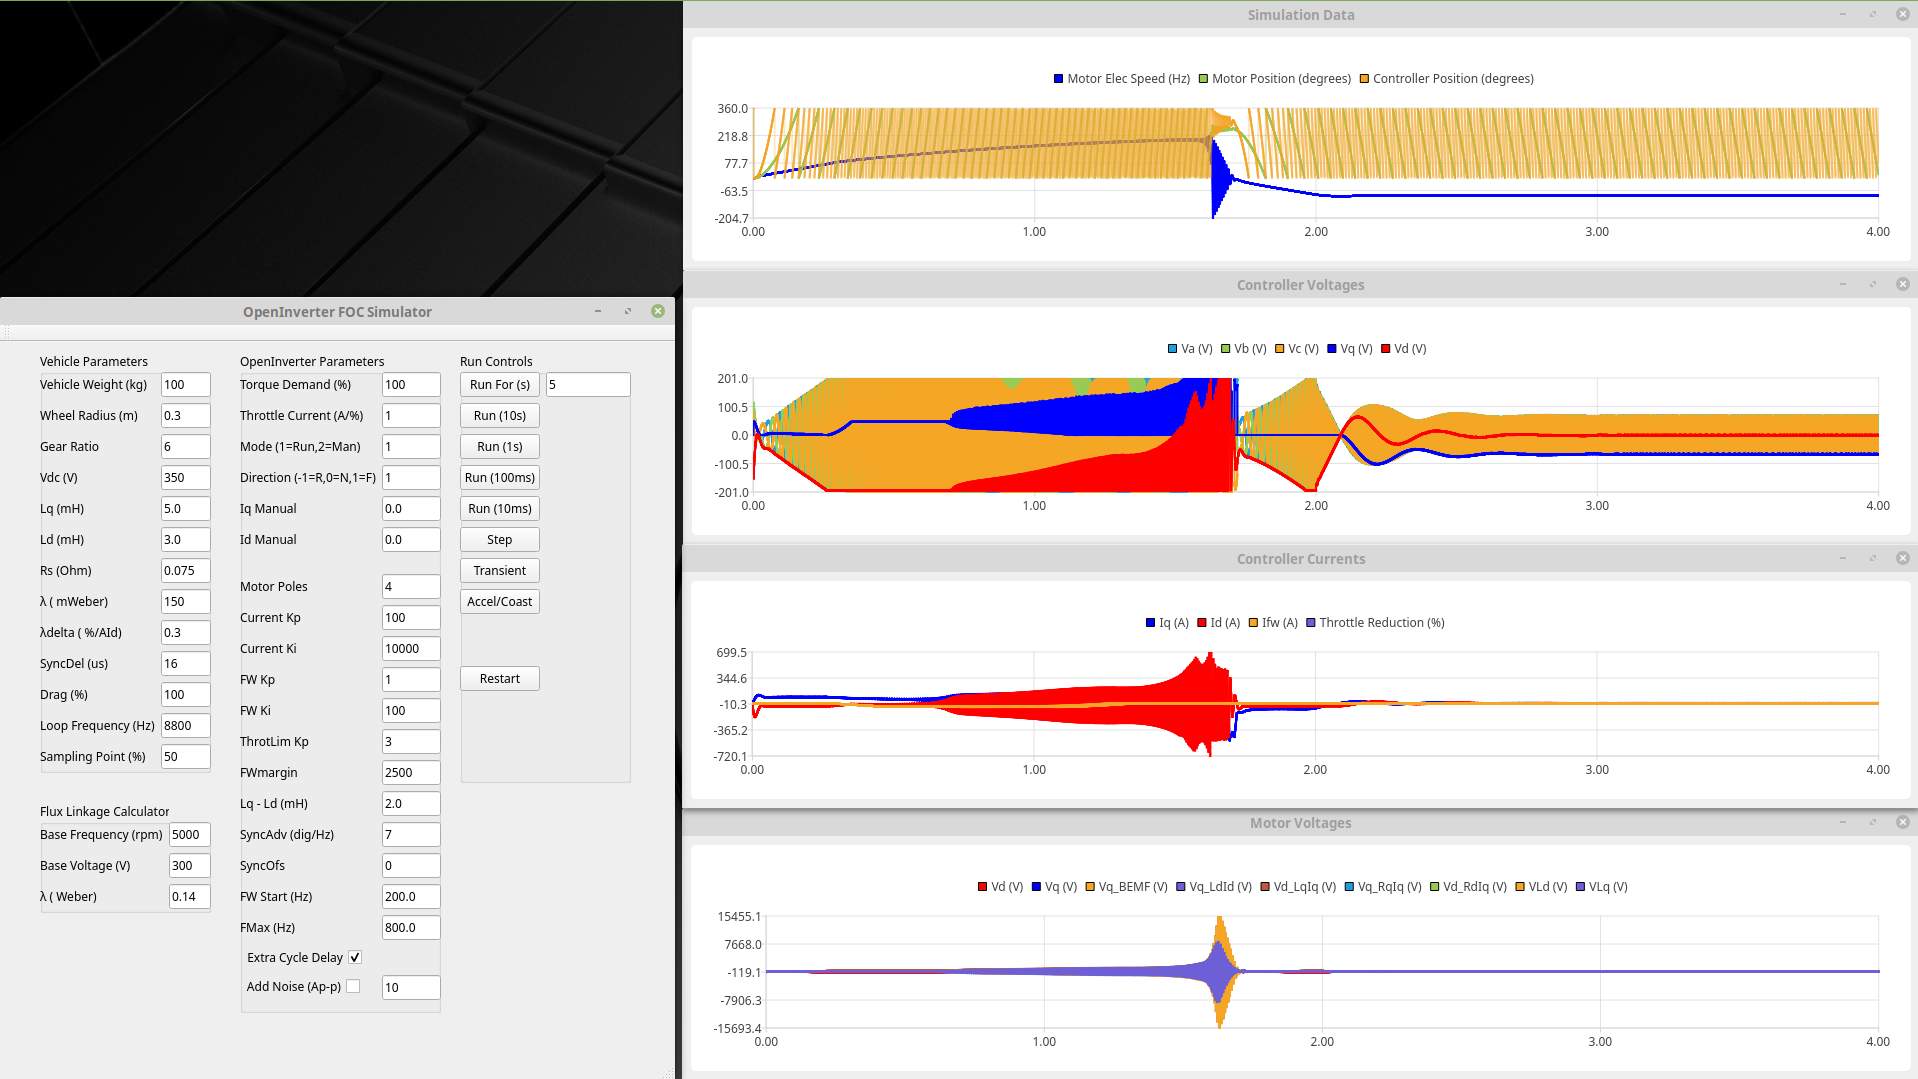Viewport: 1918px width, 1079px height.
Task: Select the Run For duration text box
Action: [587, 385]
